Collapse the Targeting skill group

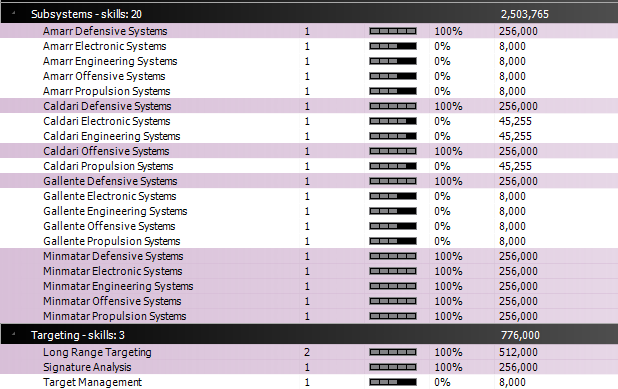(13, 335)
